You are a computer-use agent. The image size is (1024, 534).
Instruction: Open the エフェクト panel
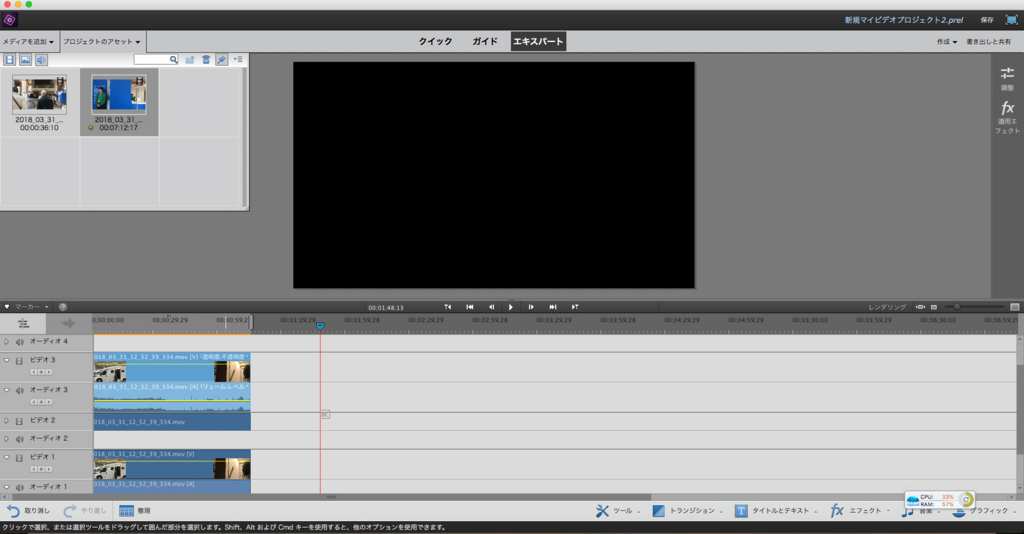click(860, 510)
